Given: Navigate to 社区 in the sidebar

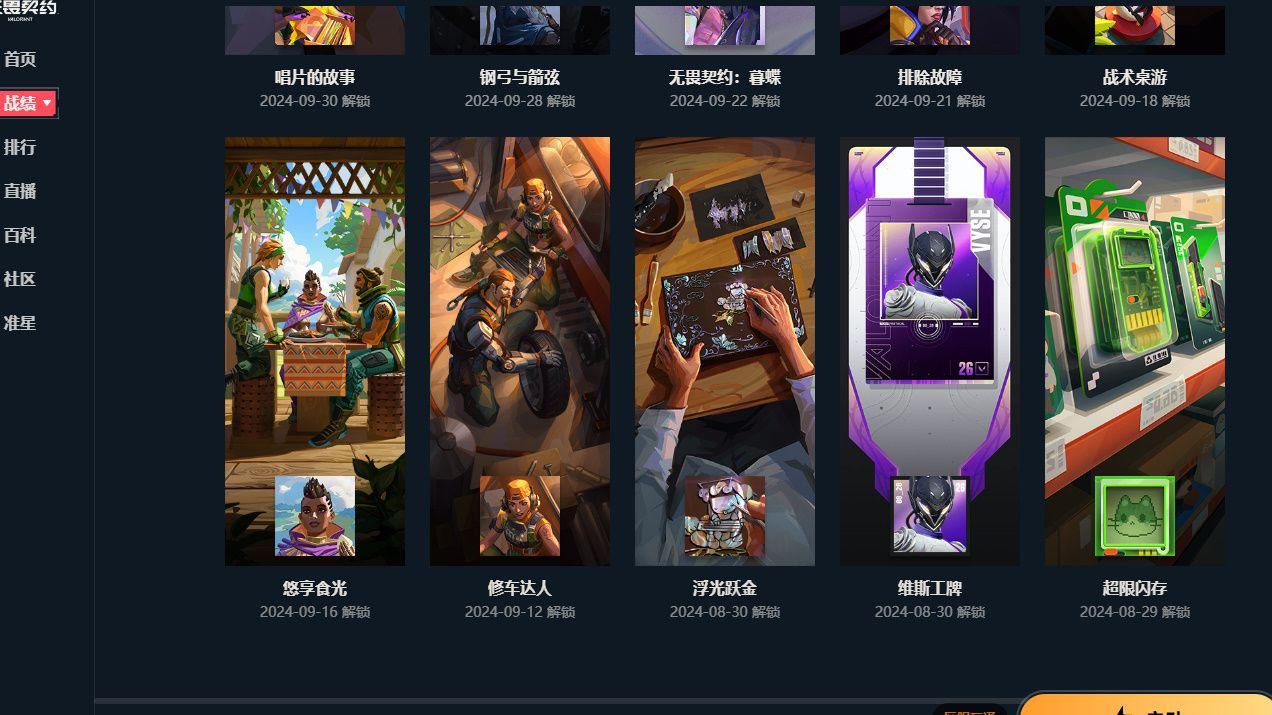Looking at the screenshot, I should [x=20, y=279].
